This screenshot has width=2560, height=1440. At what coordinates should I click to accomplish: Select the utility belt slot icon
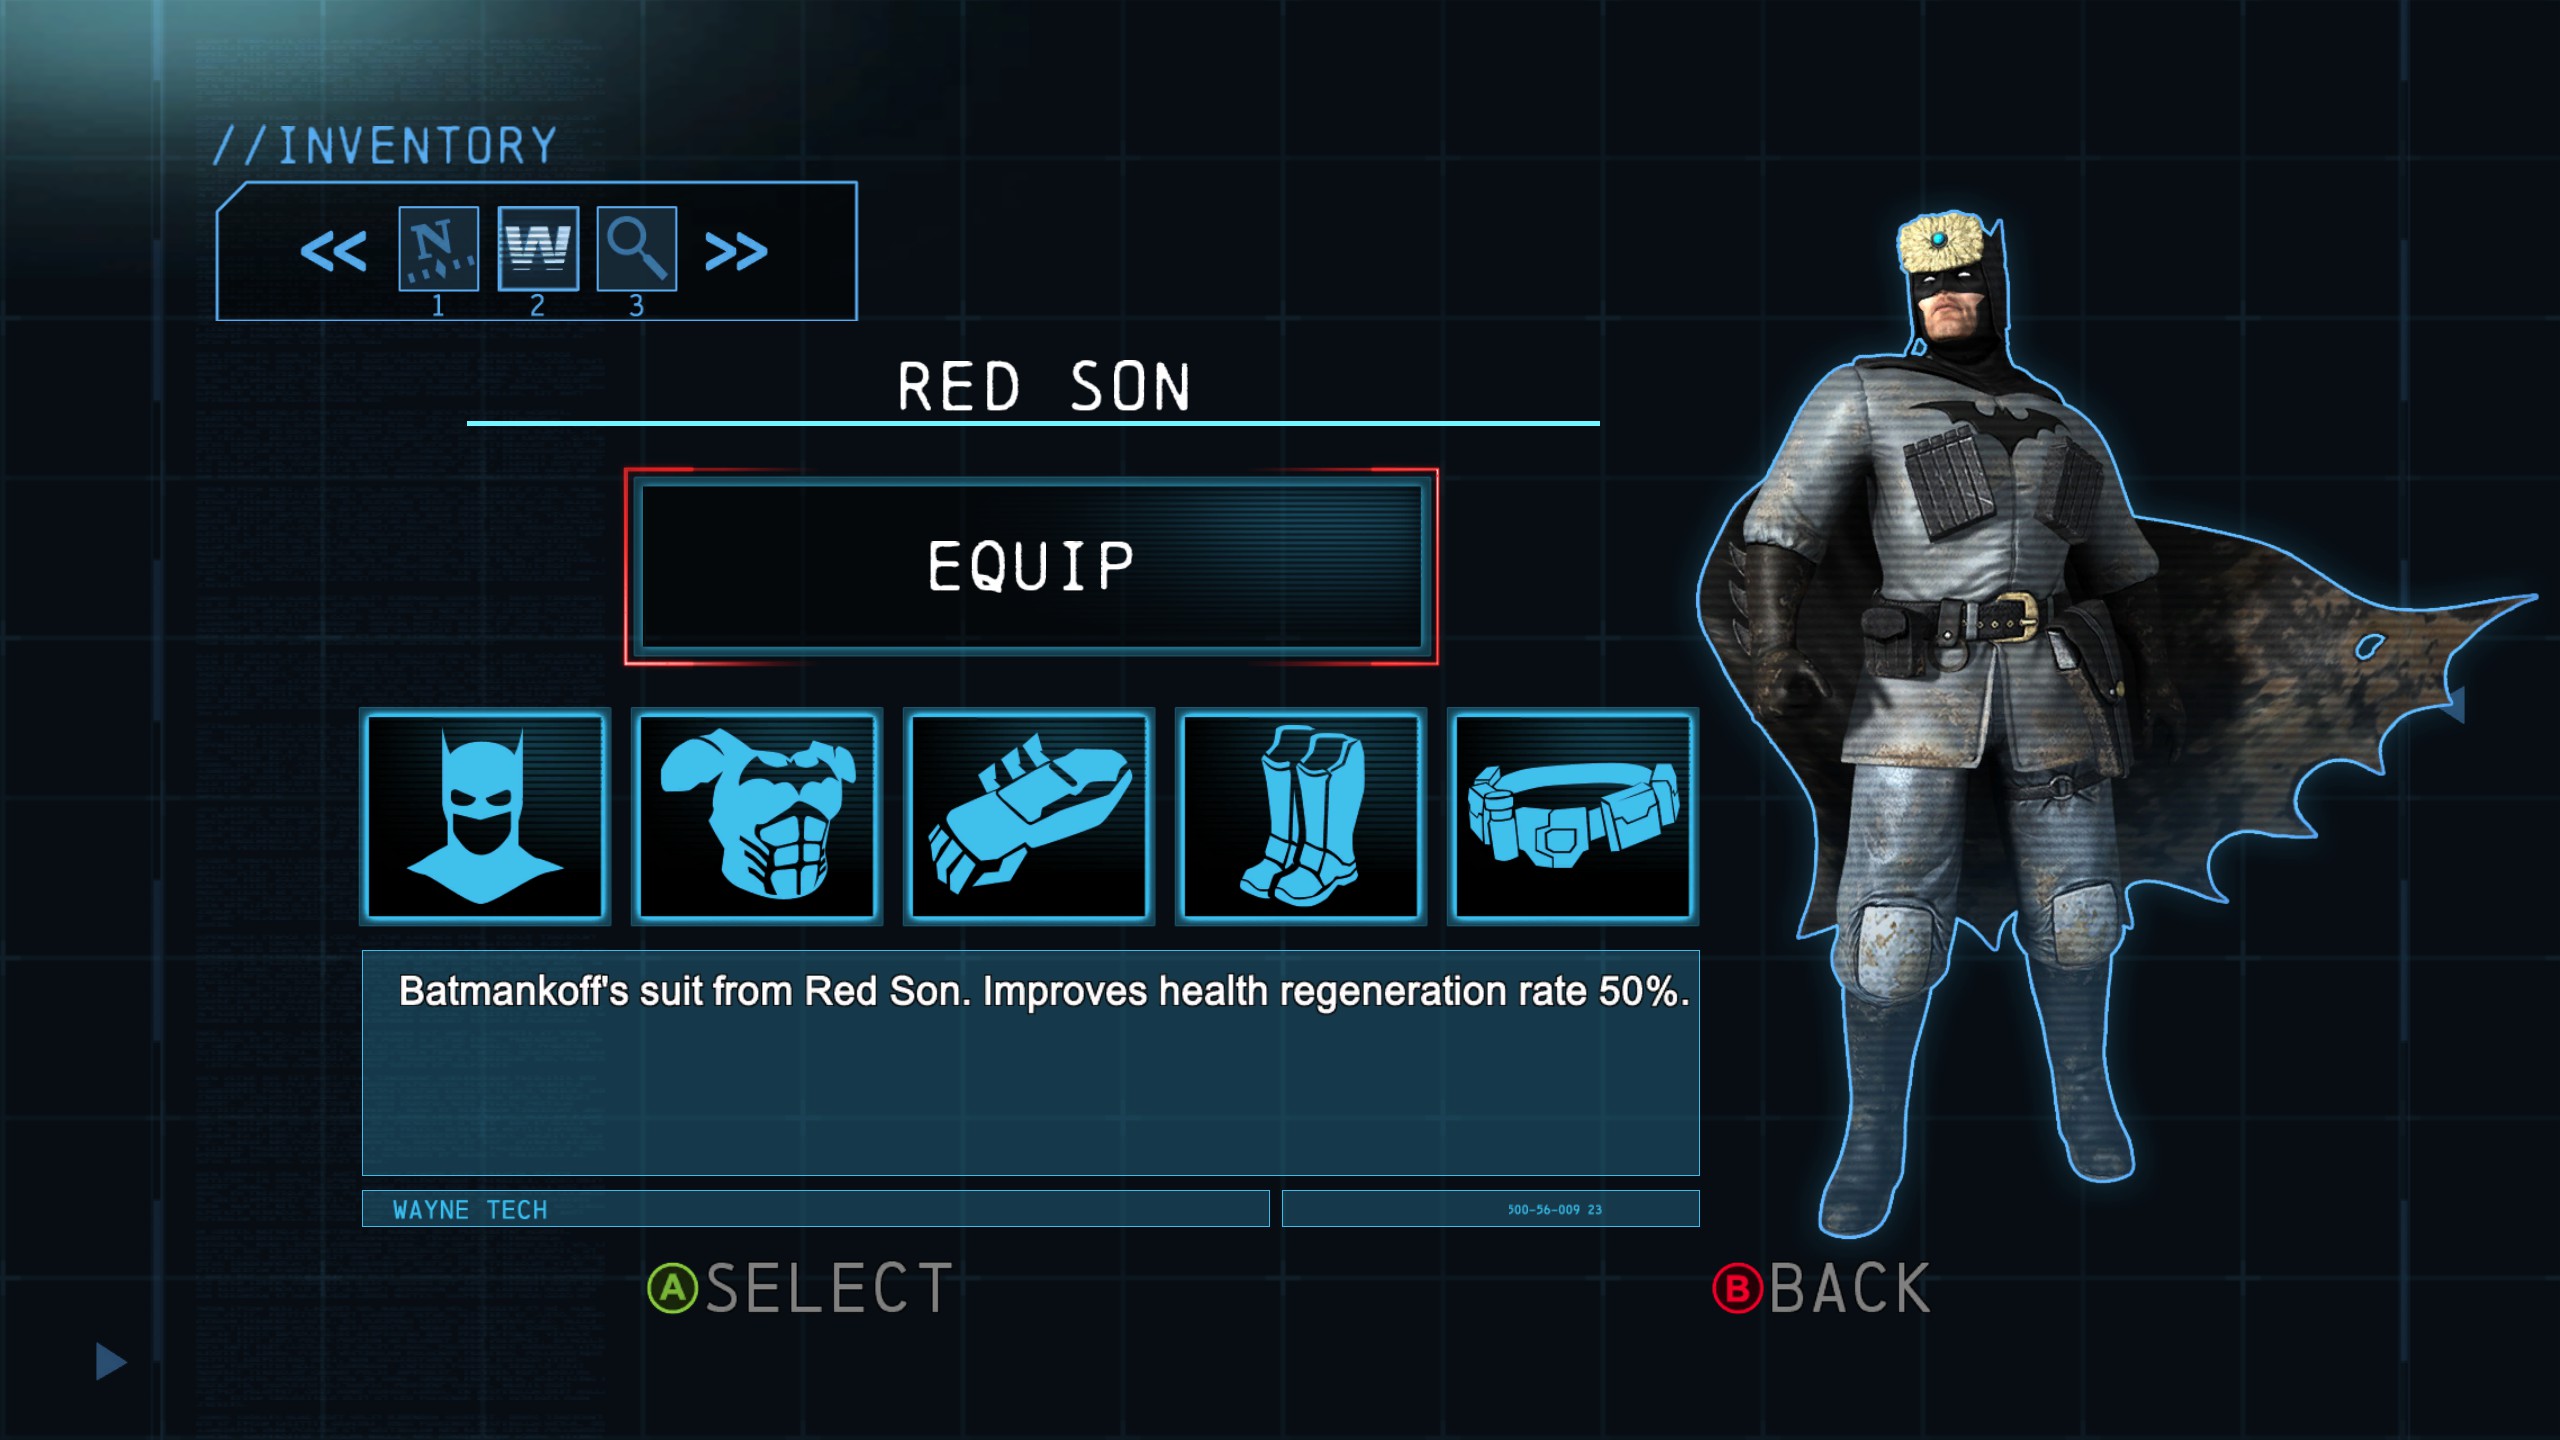(x=1573, y=816)
